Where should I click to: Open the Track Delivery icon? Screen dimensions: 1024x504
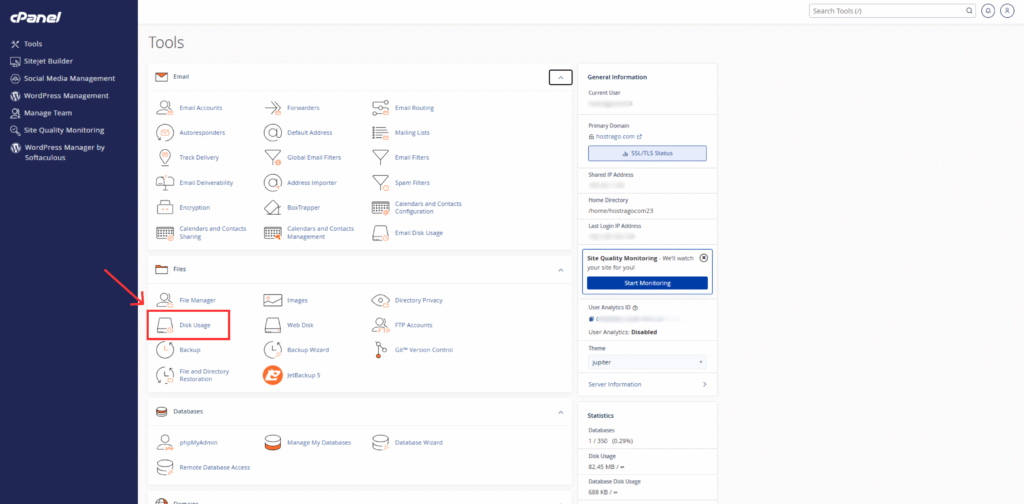pyautogui.click(x=164, y=157)
